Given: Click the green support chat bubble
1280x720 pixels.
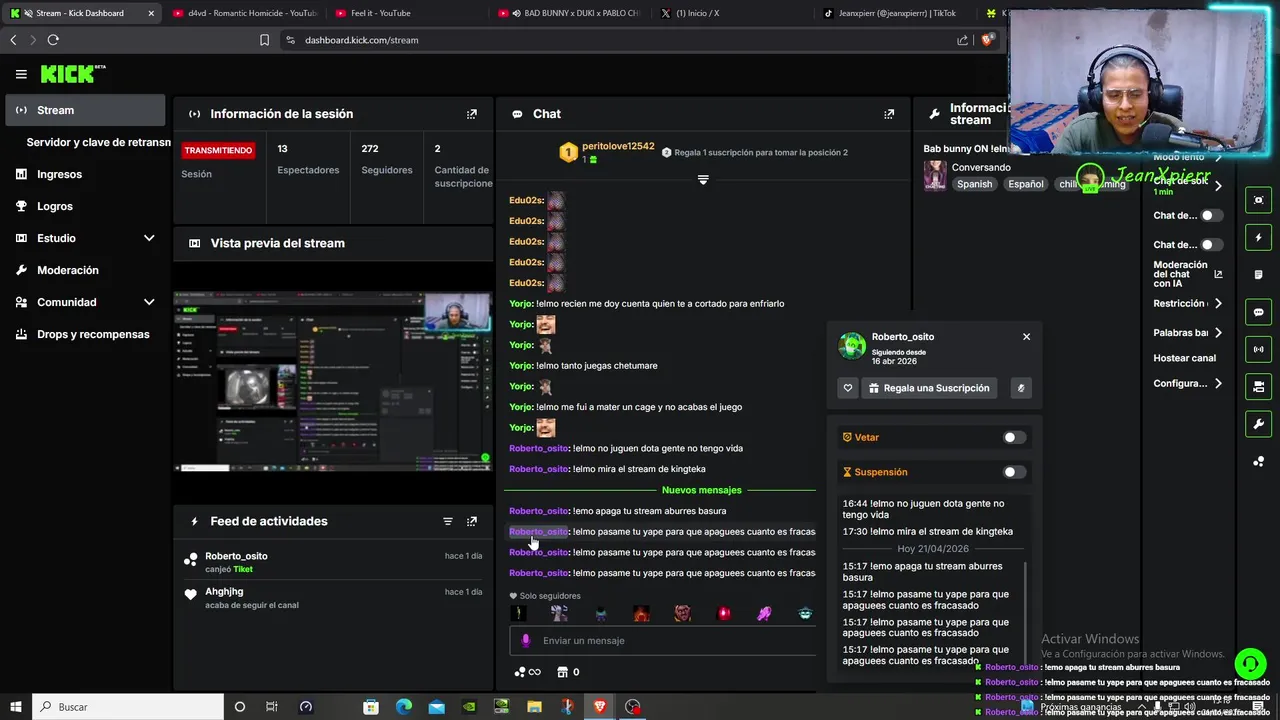Looking at the screenshot, I should [x=1250, y=664].
